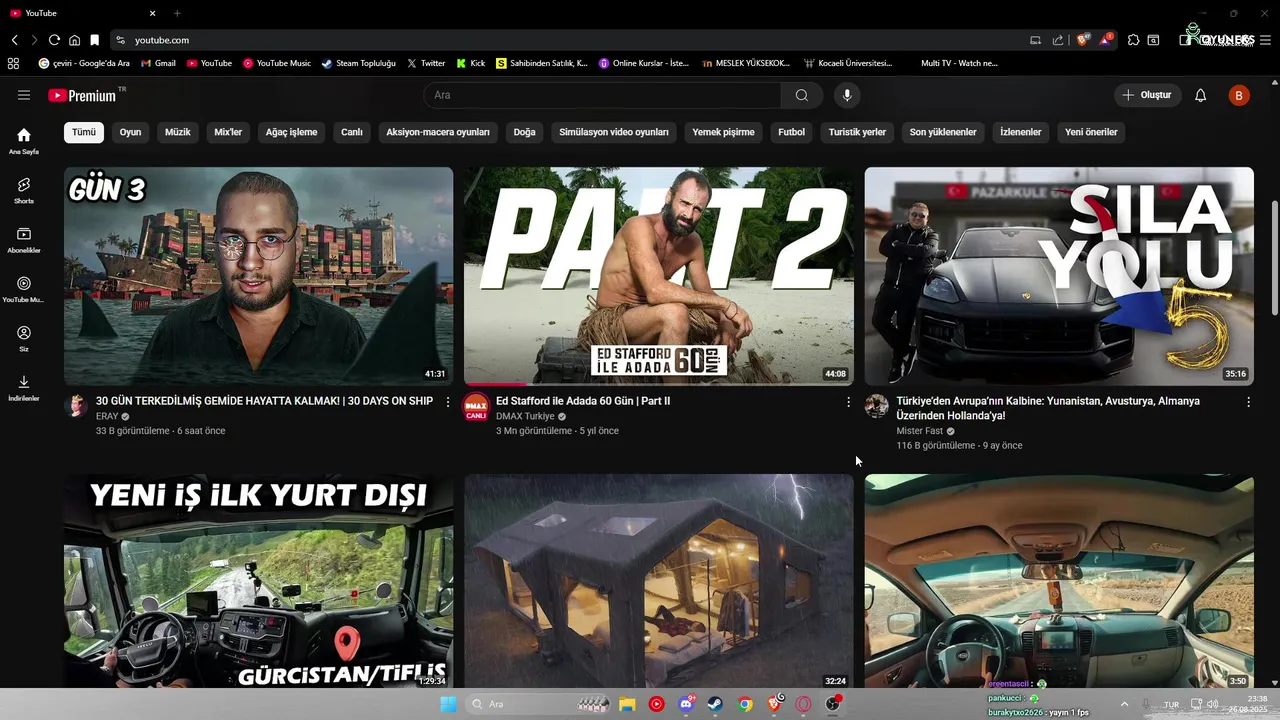
Task: Share this page via share icon
Action: 1058,40
